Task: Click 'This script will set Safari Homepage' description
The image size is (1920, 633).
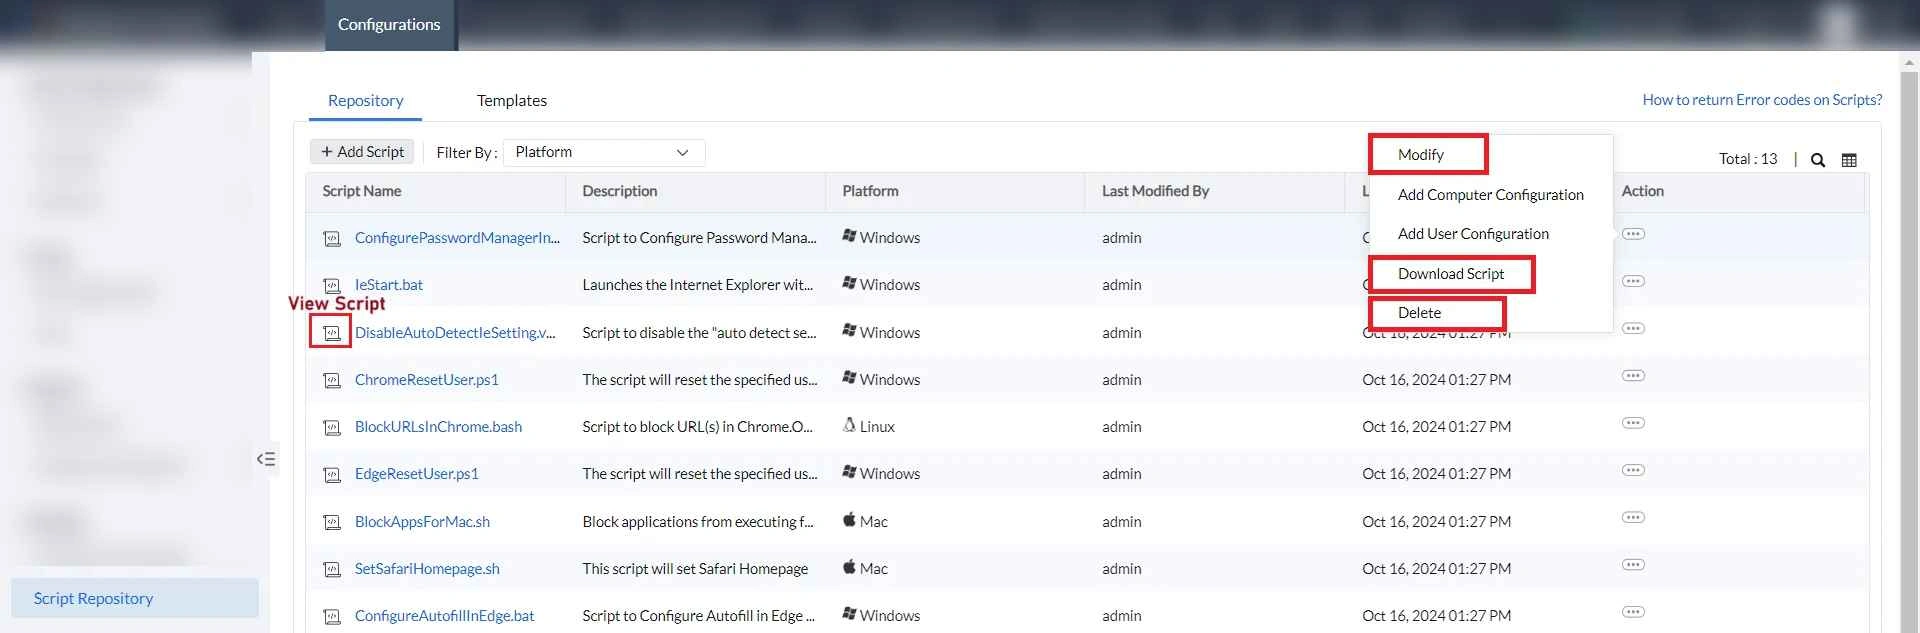Action: click(695, 569)
